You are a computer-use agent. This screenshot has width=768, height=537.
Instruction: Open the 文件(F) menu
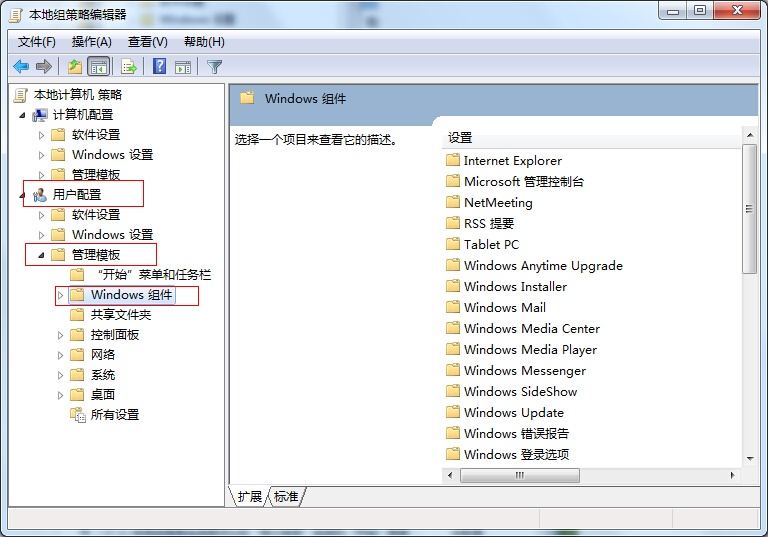[37, 42]
